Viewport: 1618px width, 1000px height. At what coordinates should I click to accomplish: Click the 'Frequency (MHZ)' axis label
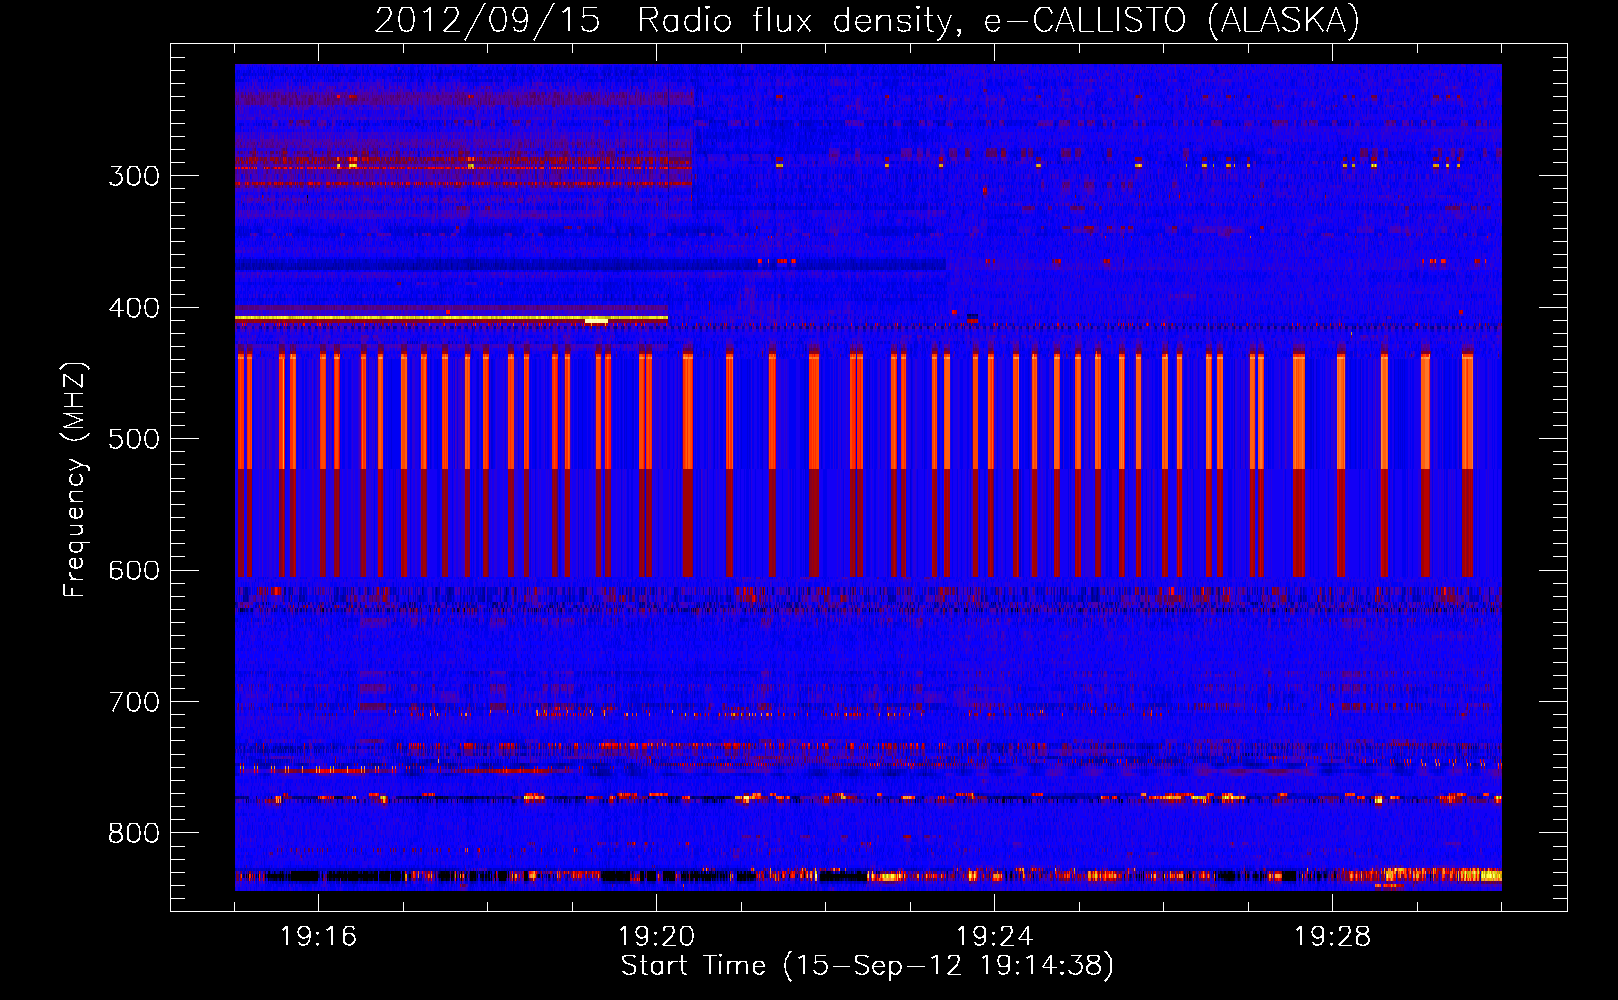tap(75, 479)
